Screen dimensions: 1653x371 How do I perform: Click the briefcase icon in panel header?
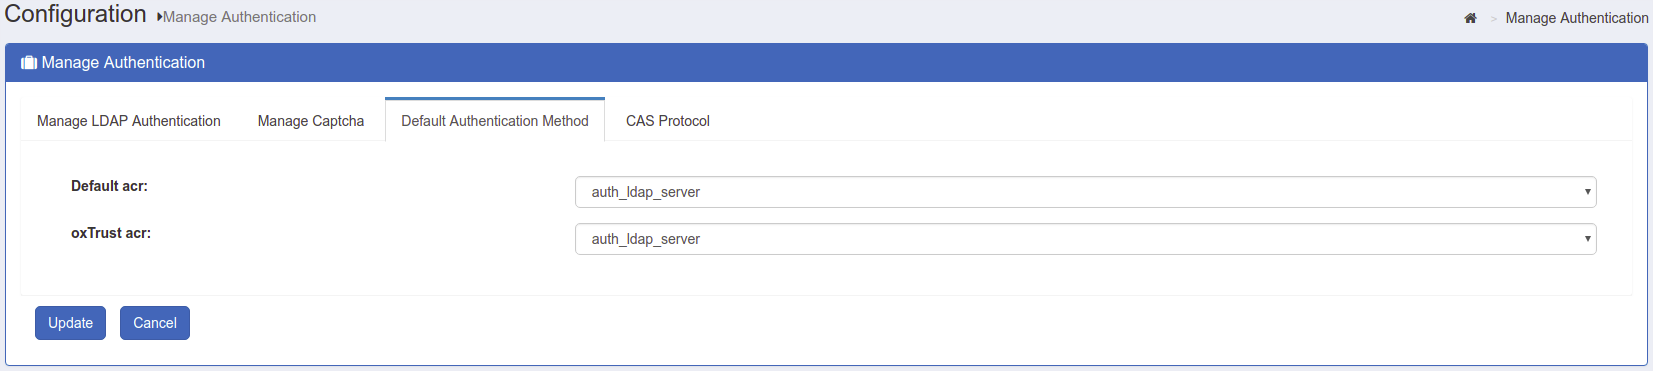tap(29, 63)
